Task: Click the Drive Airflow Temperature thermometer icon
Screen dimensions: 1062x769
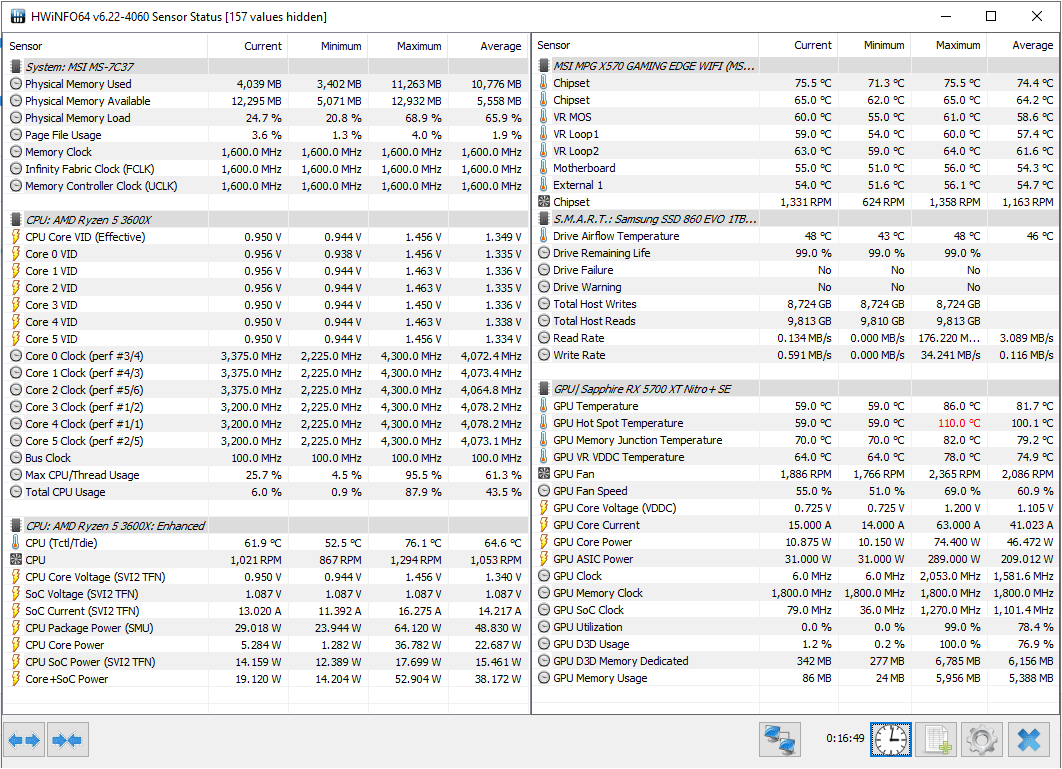Action: [x=544, y=236]
